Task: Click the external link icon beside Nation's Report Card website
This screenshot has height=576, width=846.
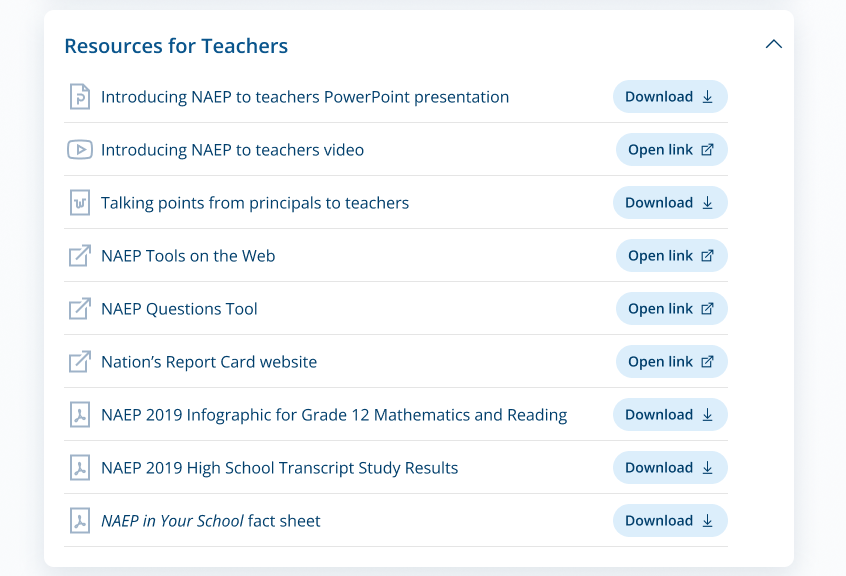Action: coord(79,362)
